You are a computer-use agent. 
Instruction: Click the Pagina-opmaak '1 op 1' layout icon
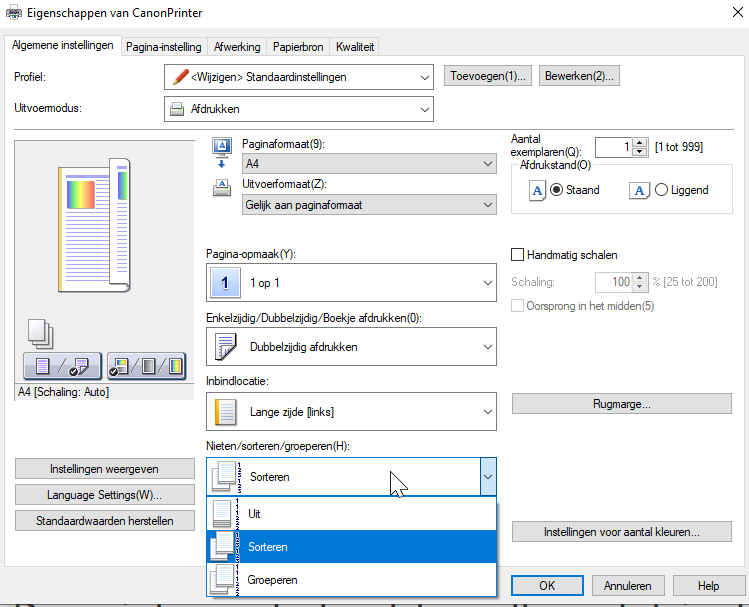pyautogui.click(x=225, y=284)
